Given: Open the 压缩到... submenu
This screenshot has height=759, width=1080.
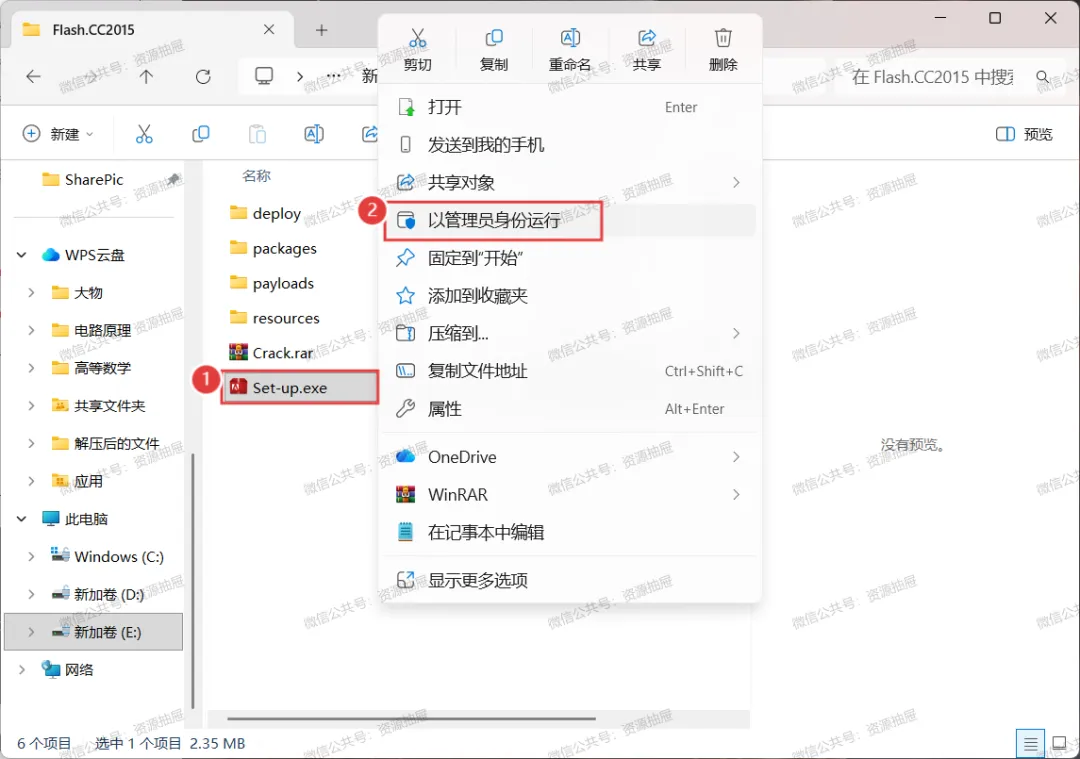Looking at the screenshot, I should 570,334.
